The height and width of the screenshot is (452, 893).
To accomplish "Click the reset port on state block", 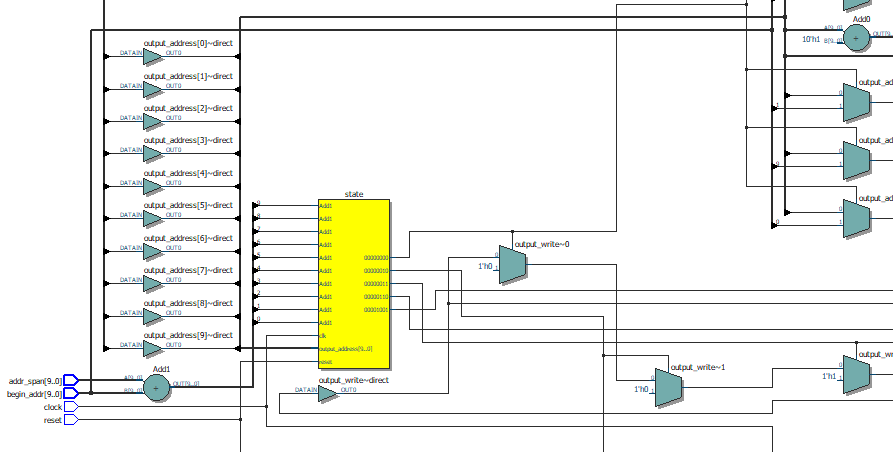I will pos(326,361).
